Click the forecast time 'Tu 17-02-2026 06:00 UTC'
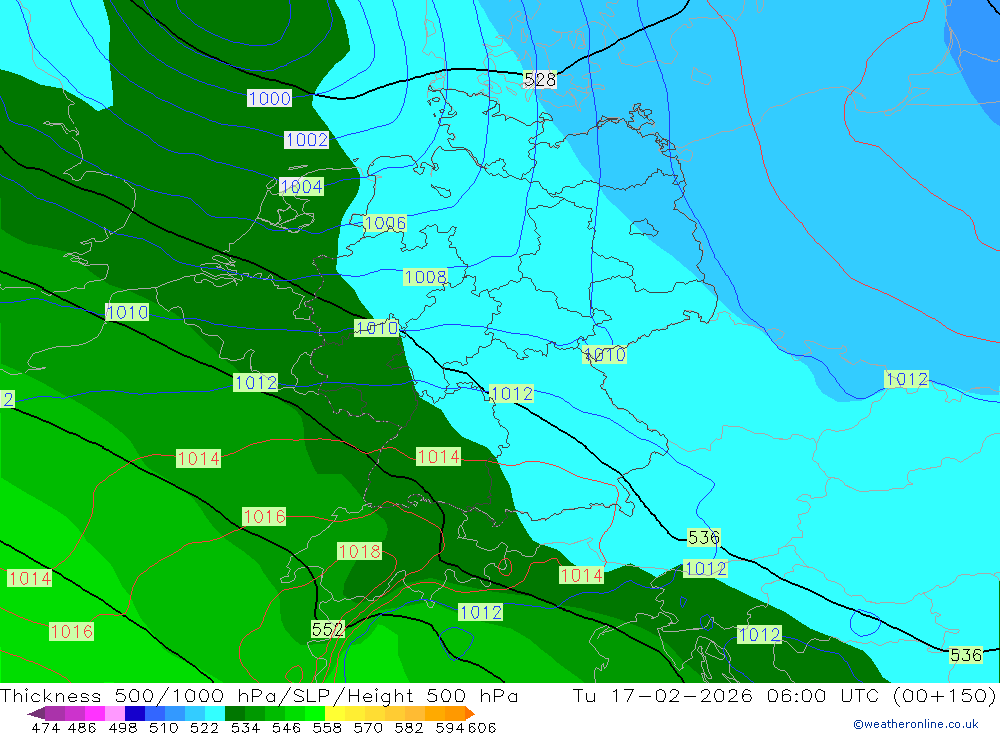The image size is (1000, 733). (726, 695)
